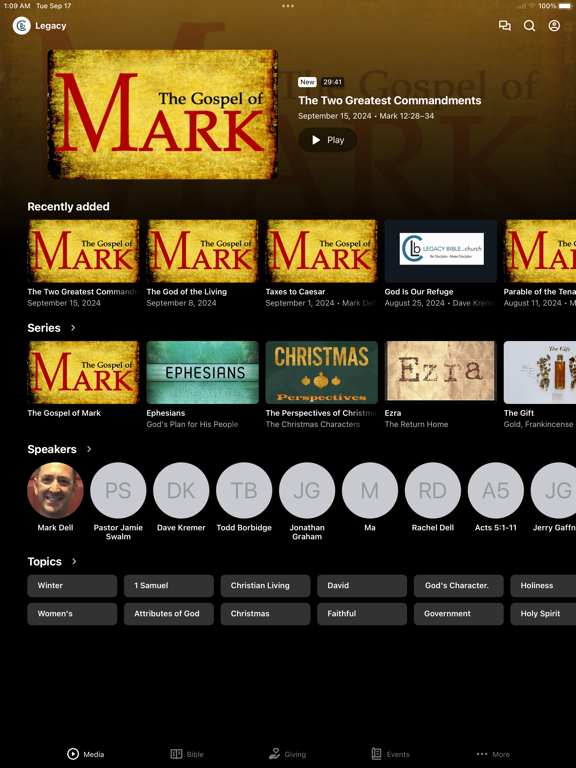Screen dimensions: 576x768
Task: Switch to the Media tab
Action: pyautogui.click(x=85, y=754)
